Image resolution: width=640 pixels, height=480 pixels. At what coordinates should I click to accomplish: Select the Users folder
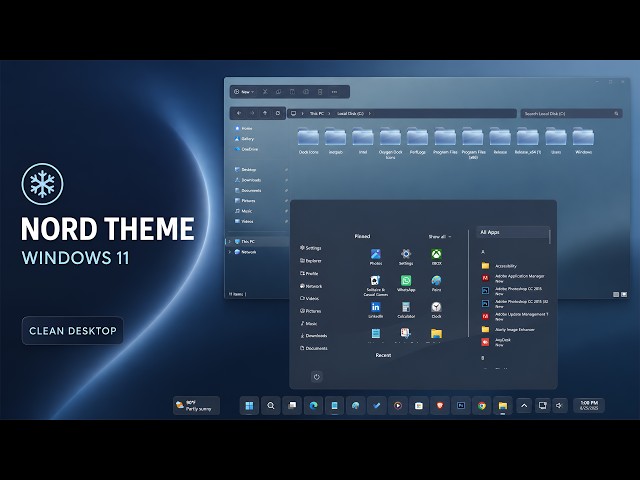point(556,141)
